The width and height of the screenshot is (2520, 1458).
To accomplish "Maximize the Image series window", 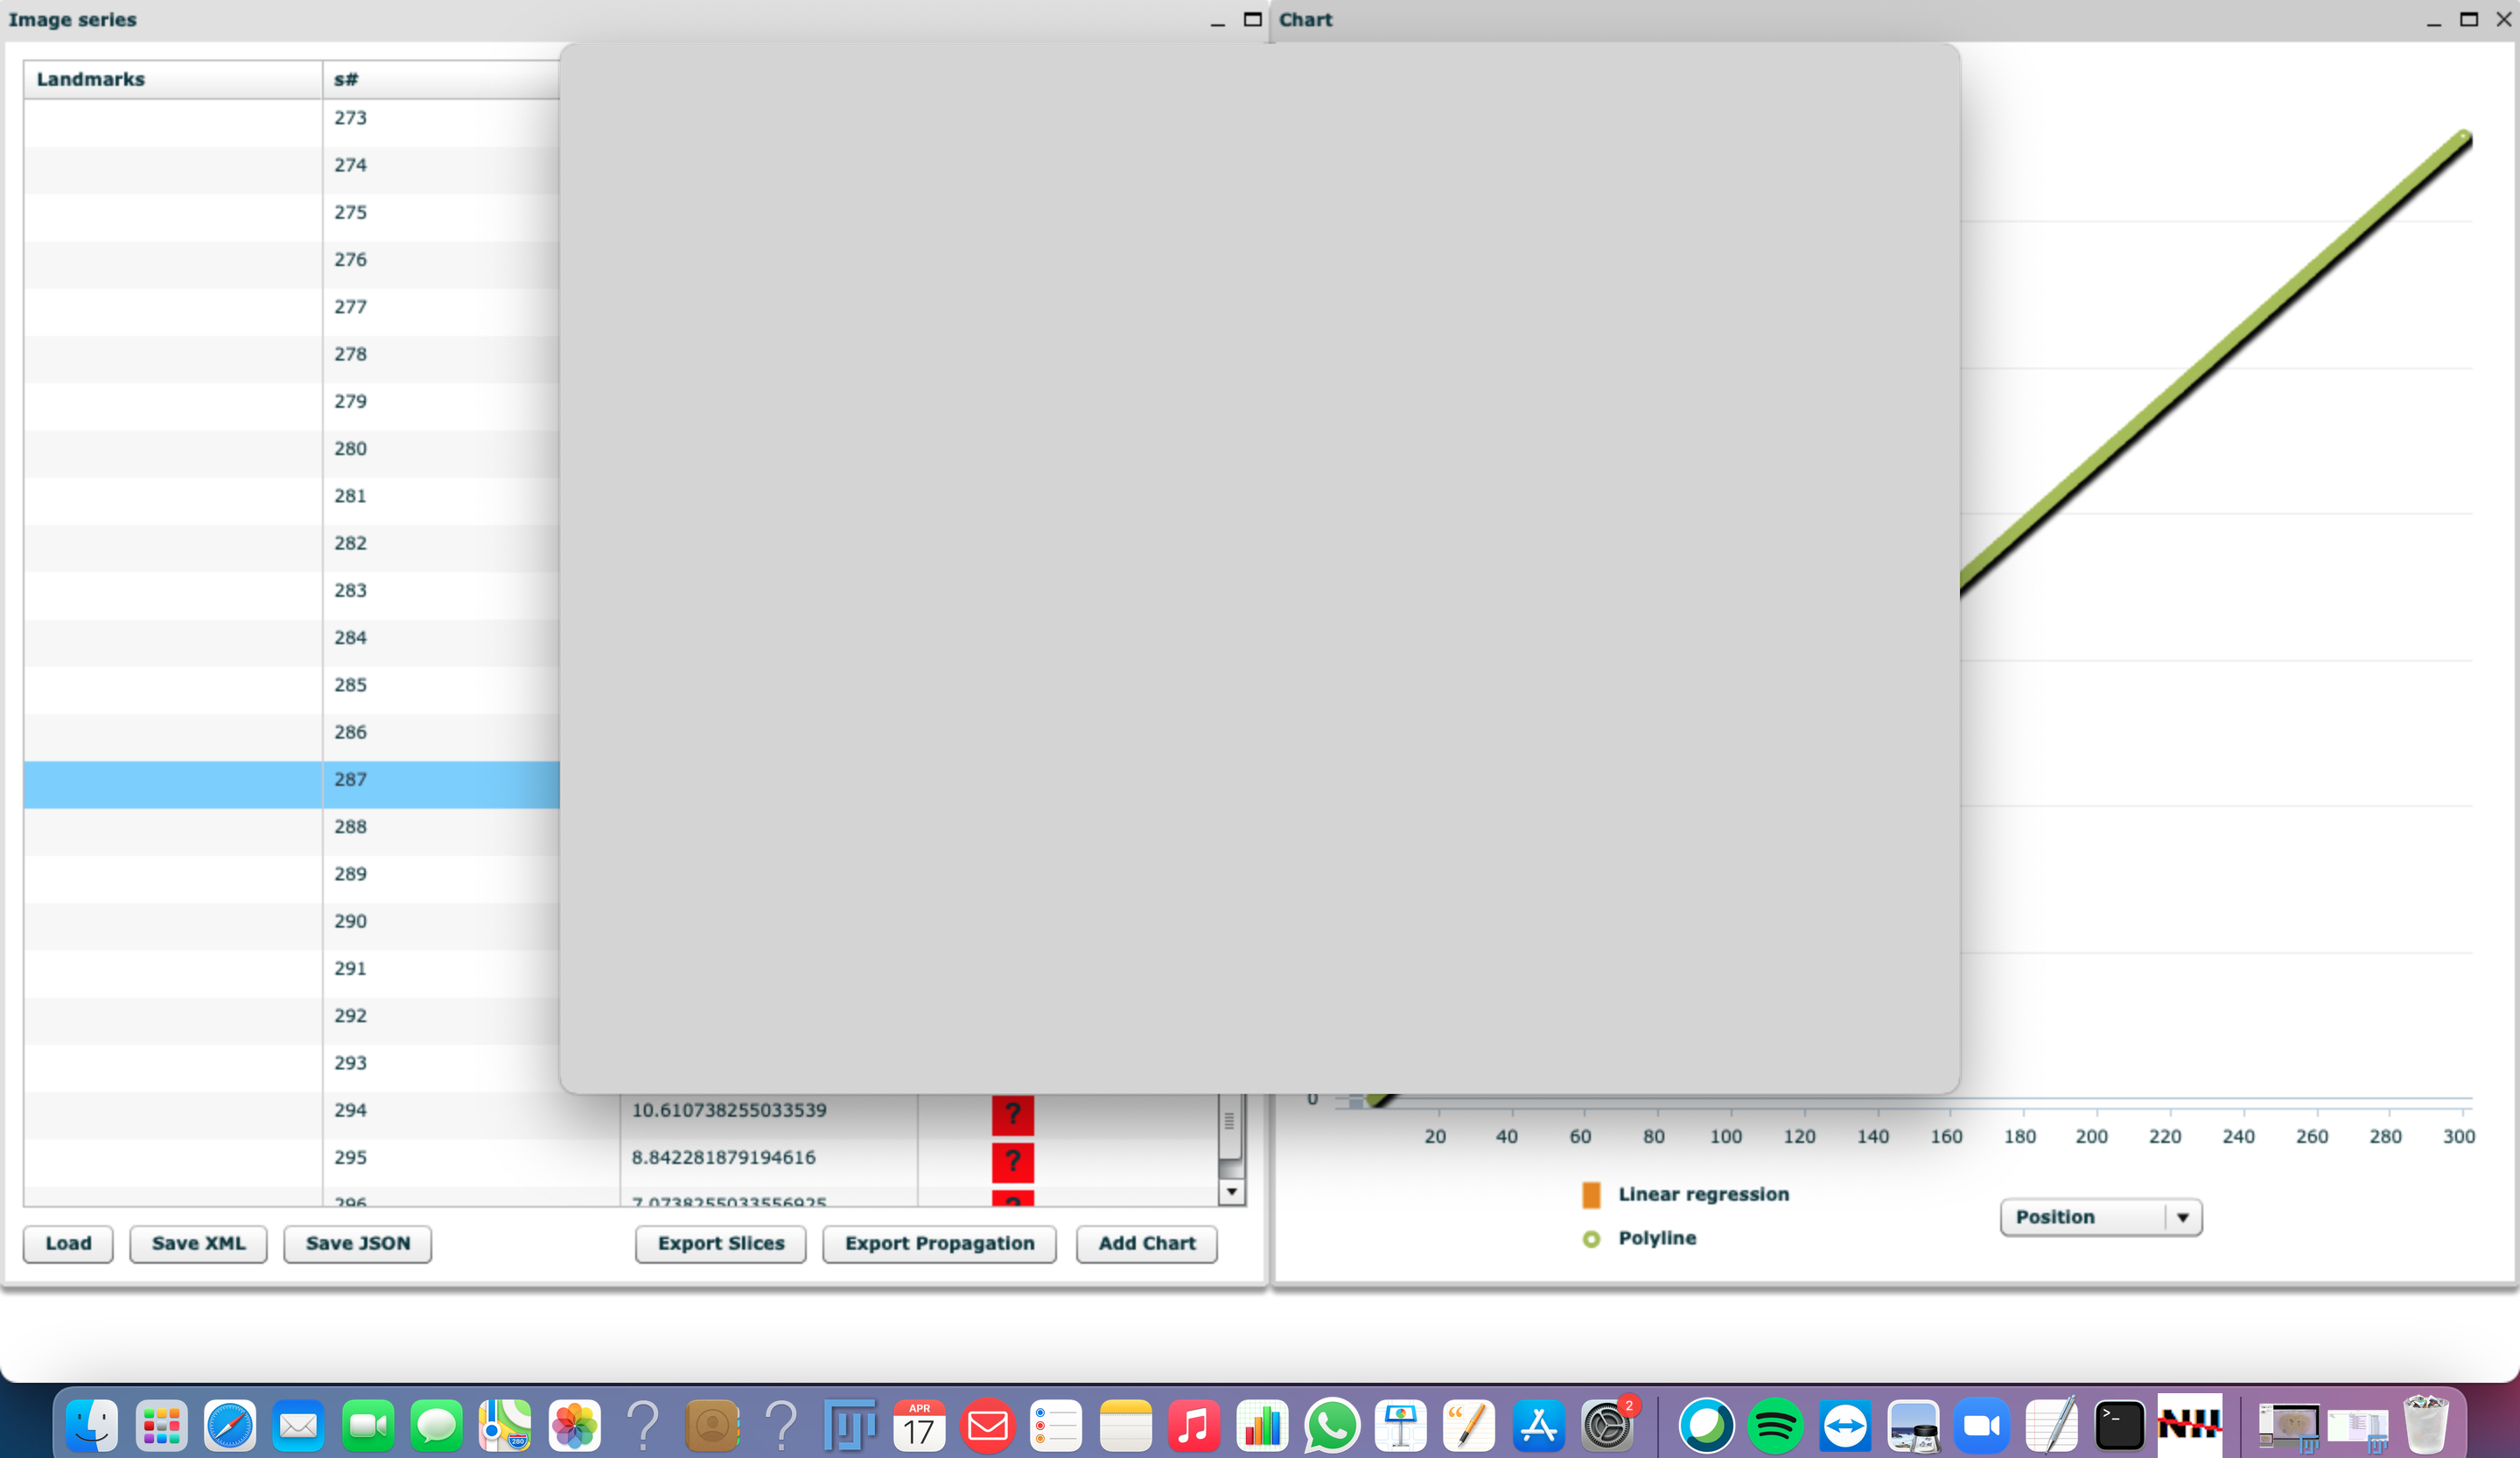I will tap(1252, 19).
